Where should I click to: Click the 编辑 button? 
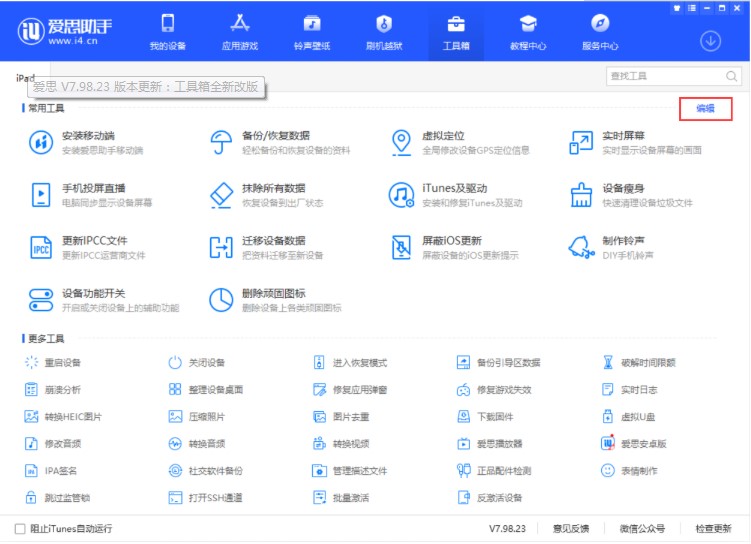click(705, 108)
